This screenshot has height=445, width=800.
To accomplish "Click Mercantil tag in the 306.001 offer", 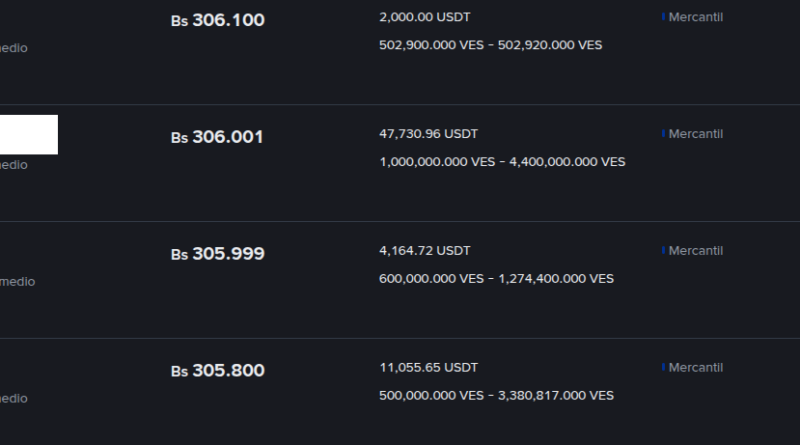I will [x=695, y=134].
